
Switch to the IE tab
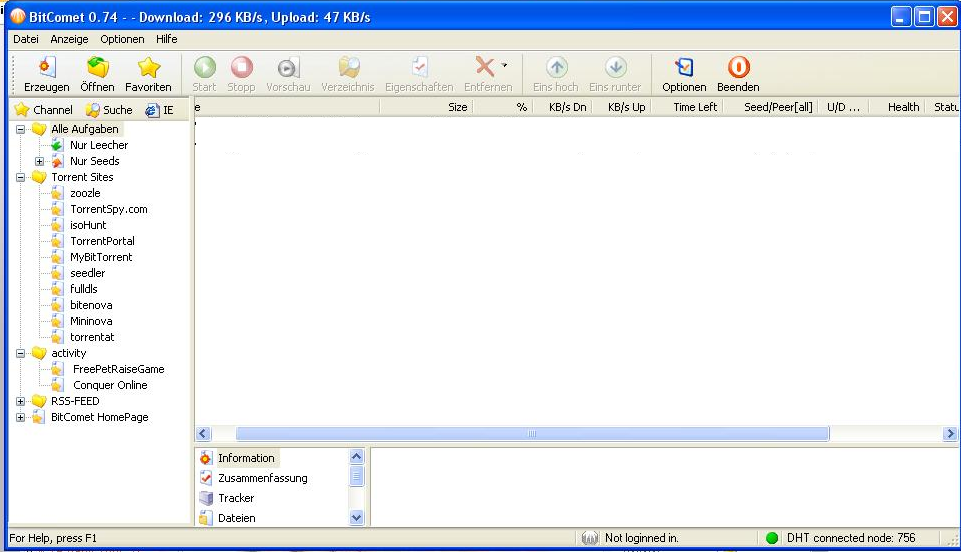coord(159,110)
